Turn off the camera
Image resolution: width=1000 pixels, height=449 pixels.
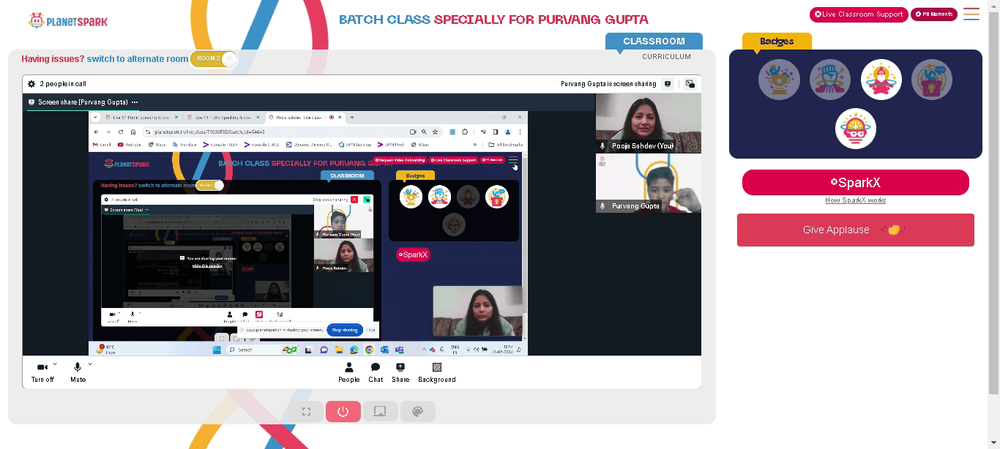click(x=42, y=372)
